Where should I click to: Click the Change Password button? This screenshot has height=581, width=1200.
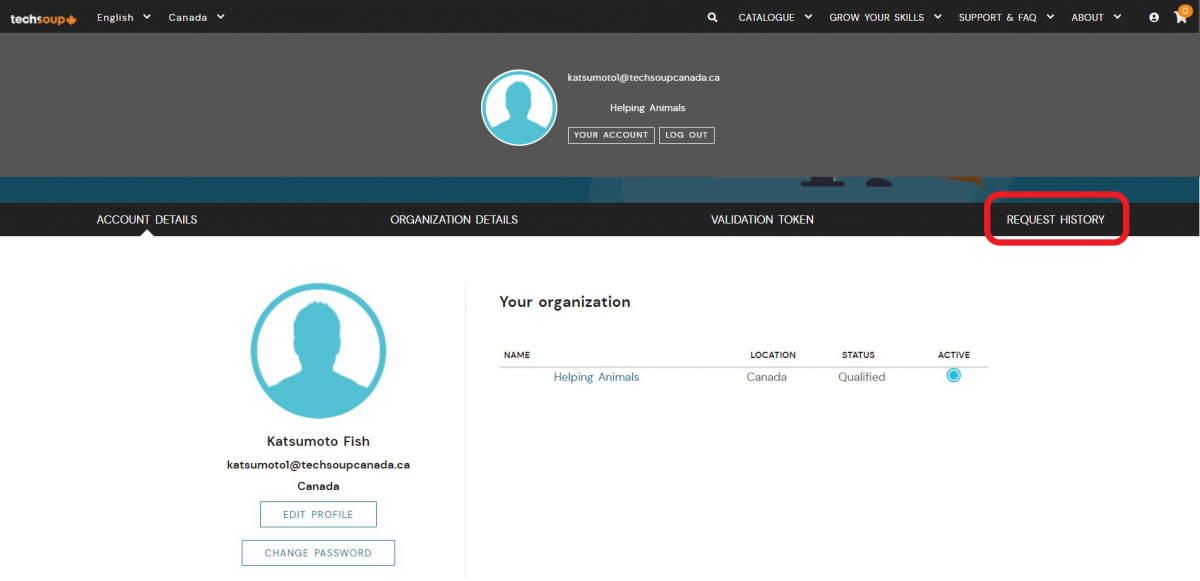[x=318, y=553]
